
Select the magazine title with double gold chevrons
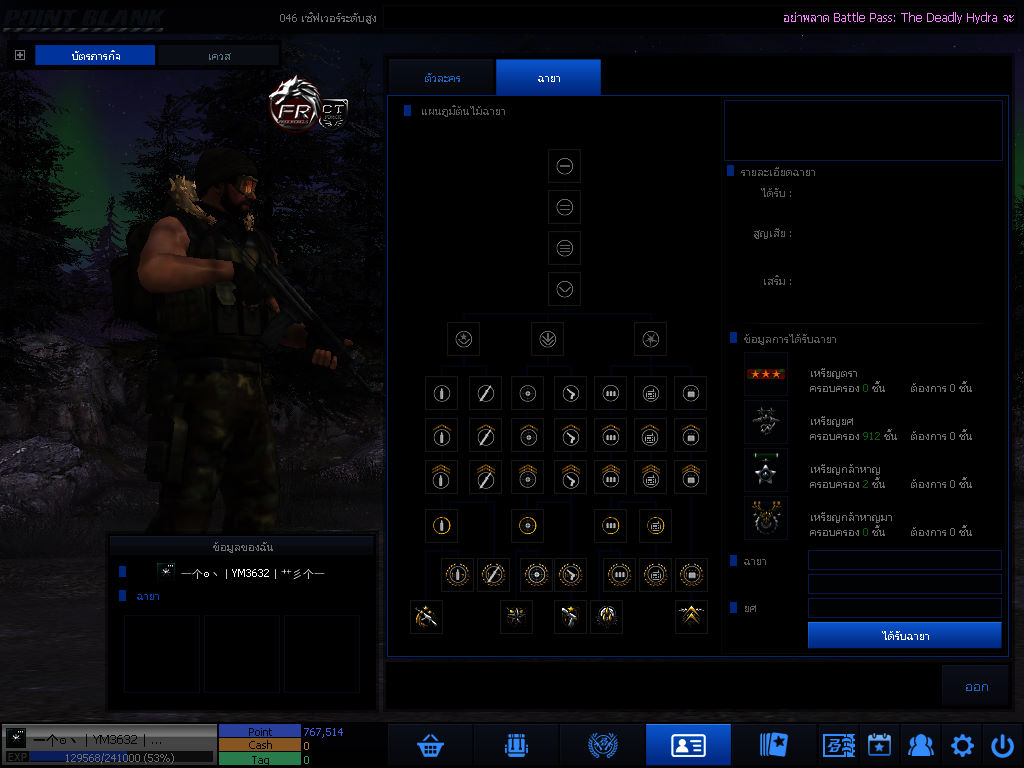pyautogui.click(x=611, y=477)
